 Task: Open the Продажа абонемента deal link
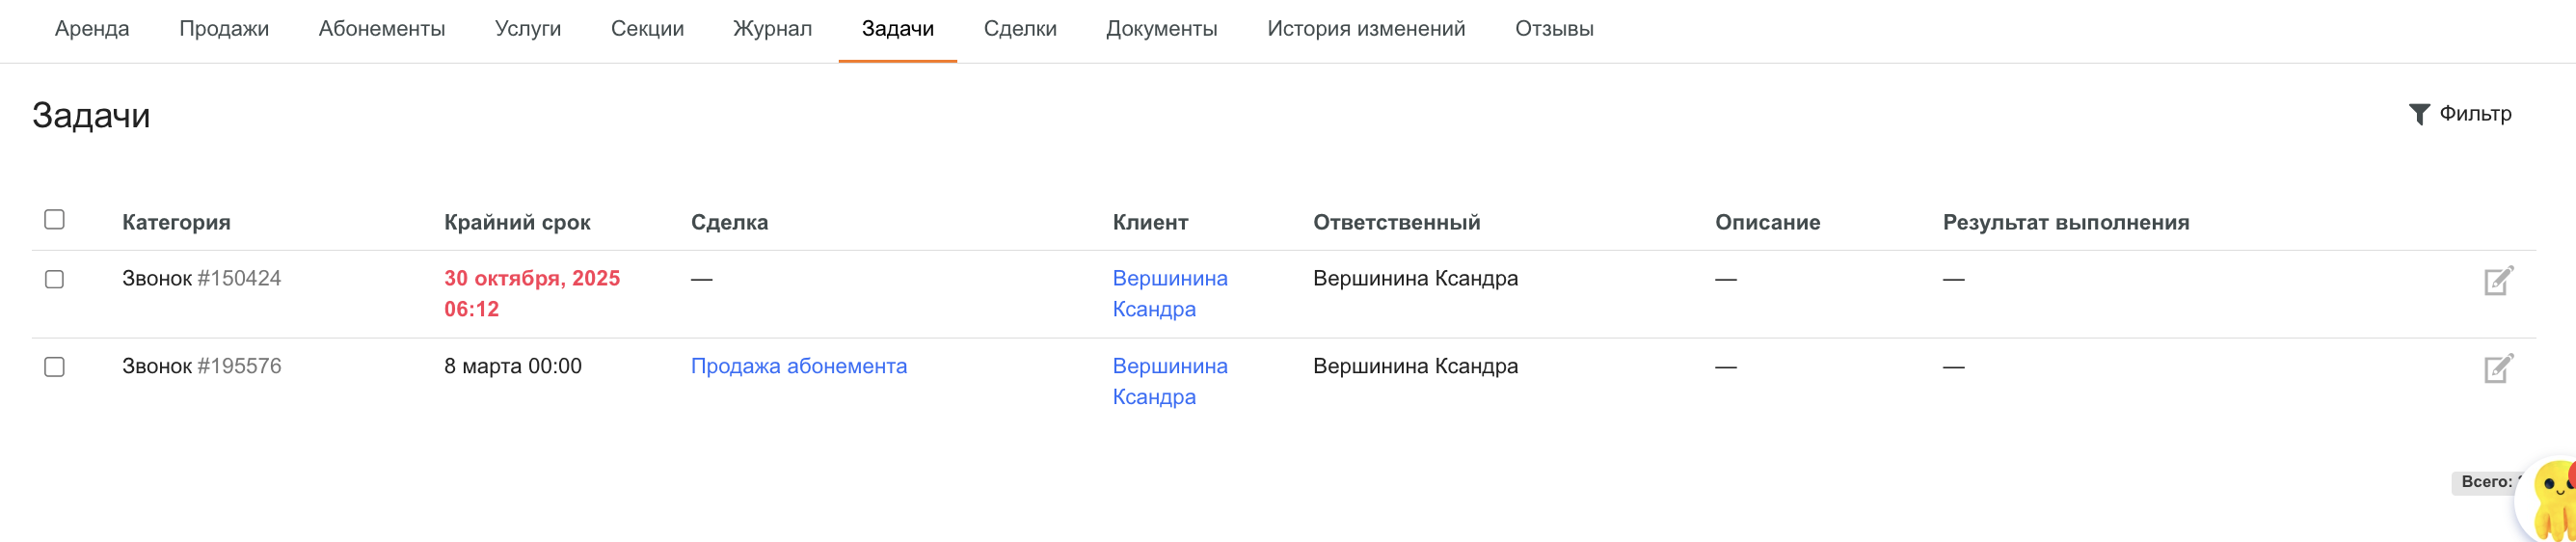[798, 367]
